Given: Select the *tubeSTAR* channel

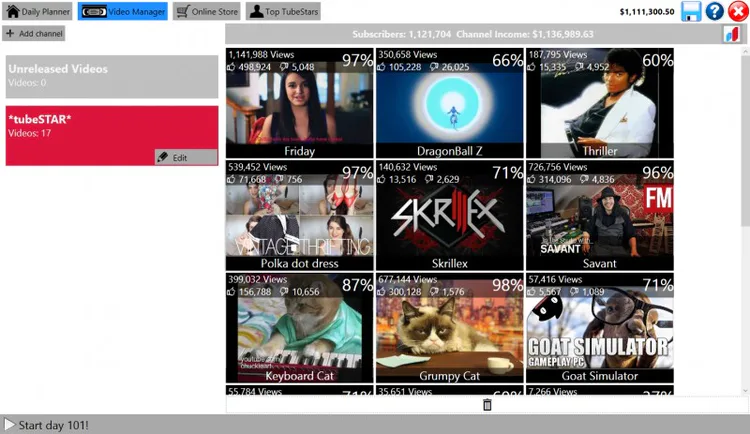Looking at the screenshot, I should point(112,135).
